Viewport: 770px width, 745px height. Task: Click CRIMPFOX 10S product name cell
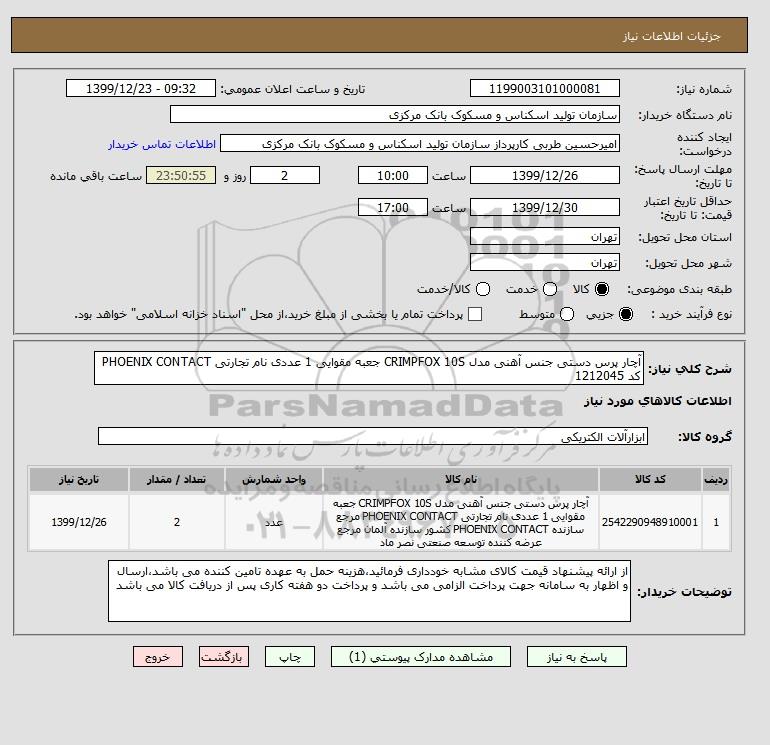click(461, 522)
